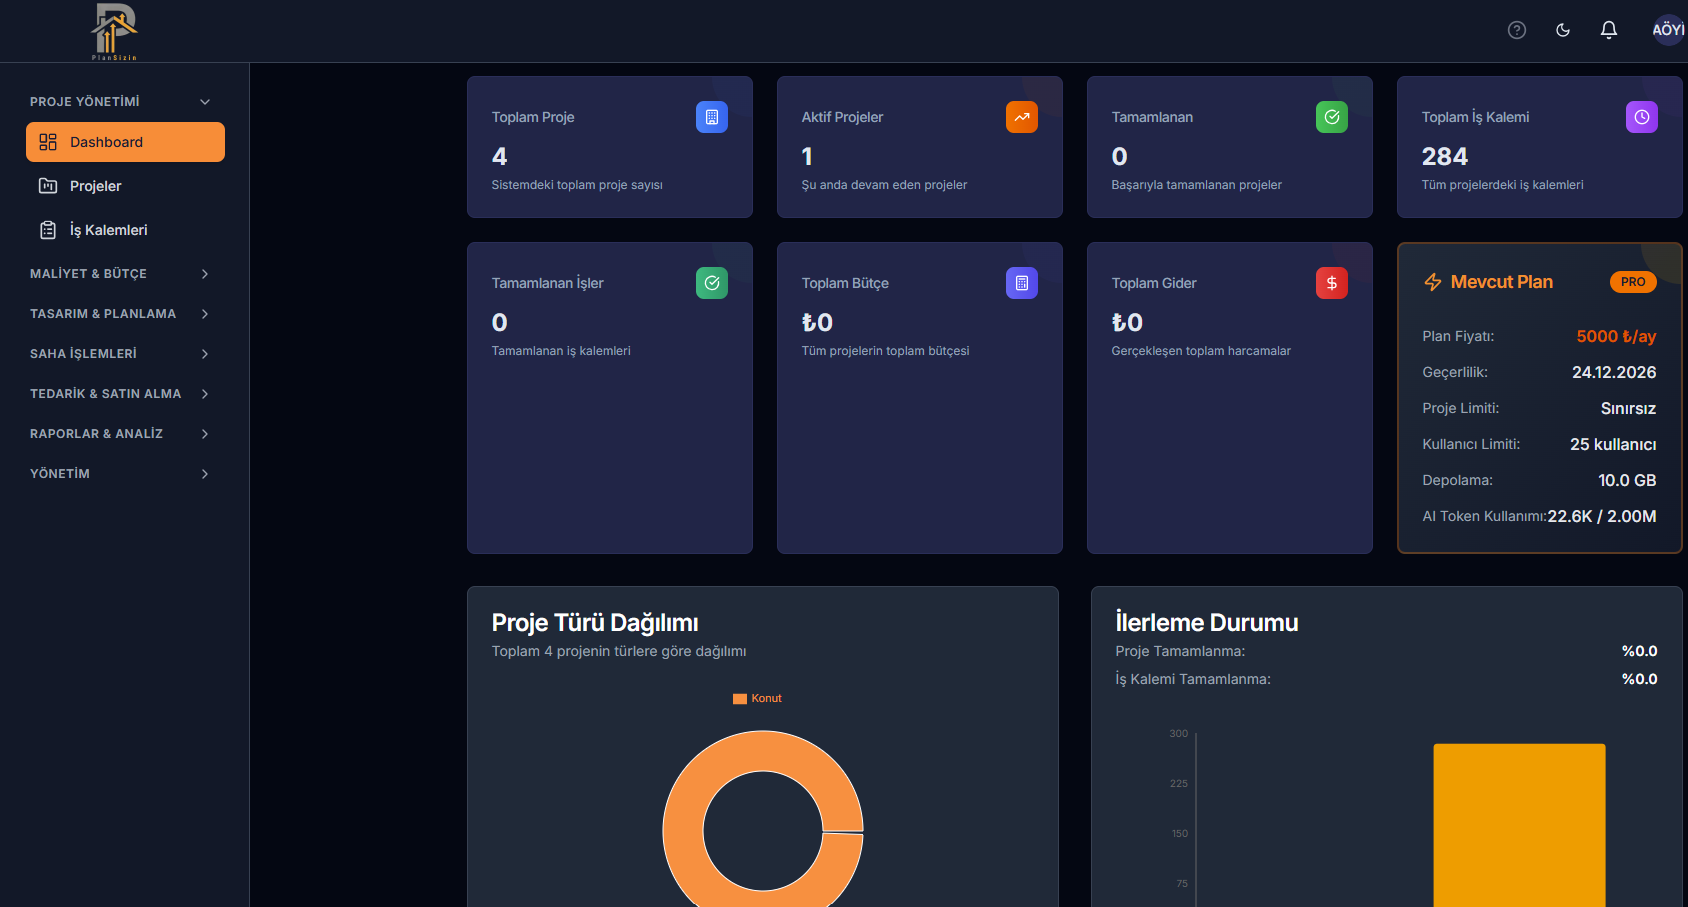This screenshot has width=1688, height=907.
Task: Click the PlanSizin logo at top left
Action: tap(113, 31)
